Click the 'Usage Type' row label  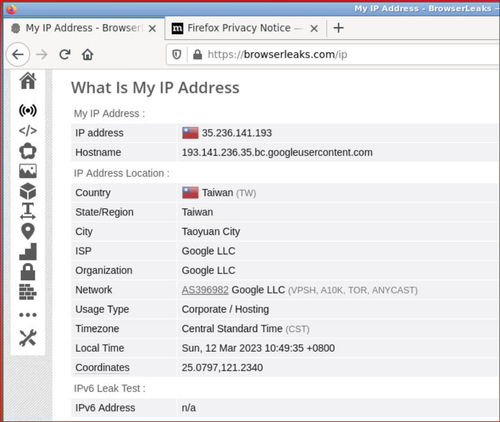(x=102, y=309)
